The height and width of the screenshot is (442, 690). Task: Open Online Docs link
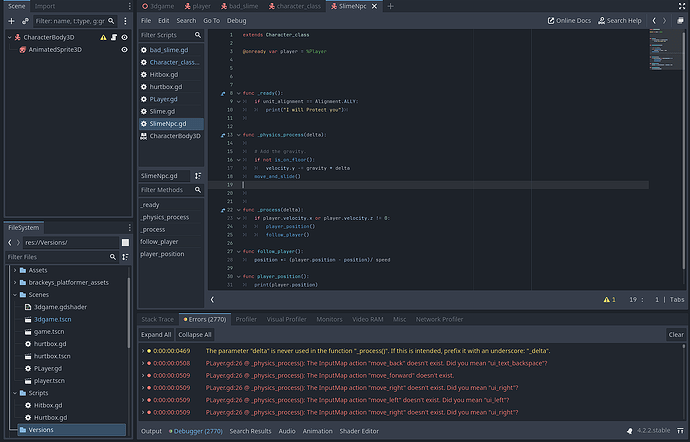pyautogui.click(x=569, y=21)
